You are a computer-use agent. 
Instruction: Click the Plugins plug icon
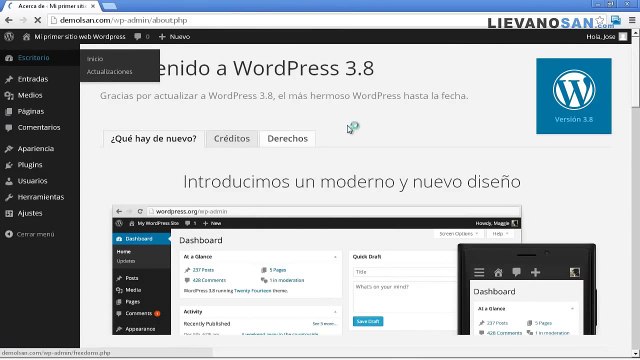9,165
